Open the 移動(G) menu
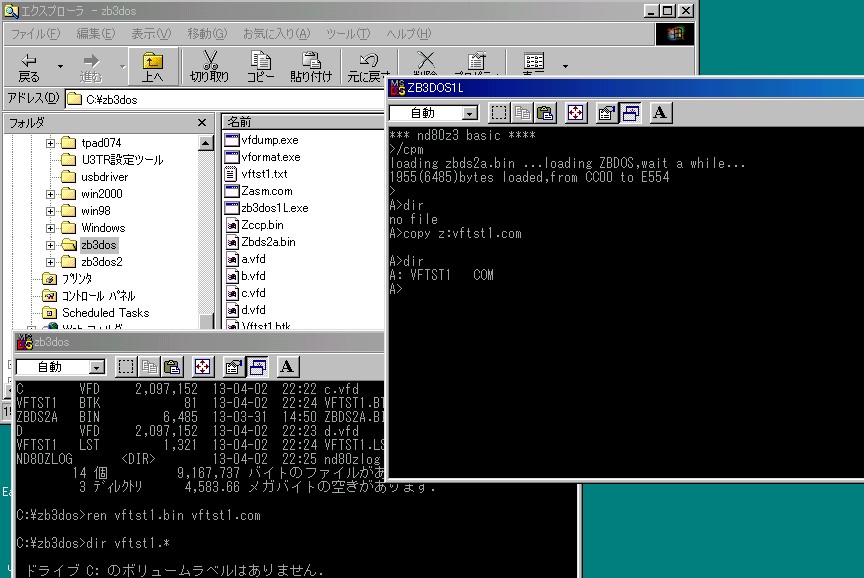Image resolution: width=864 pixels, height=578 pixels. click(207, 34)
